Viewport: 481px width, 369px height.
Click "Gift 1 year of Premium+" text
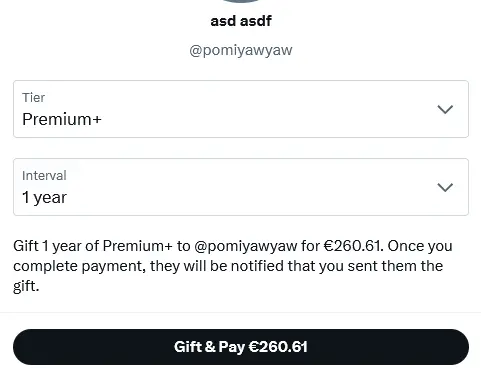(93, 246)
